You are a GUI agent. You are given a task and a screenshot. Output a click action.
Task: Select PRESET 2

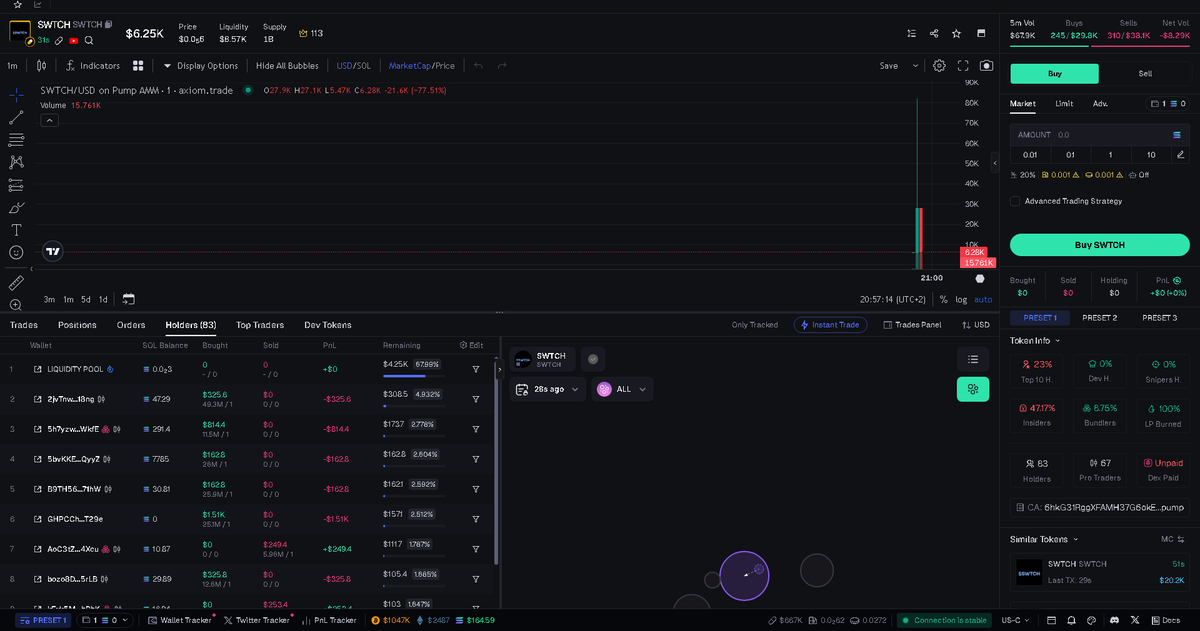(x=1099, y=318)
